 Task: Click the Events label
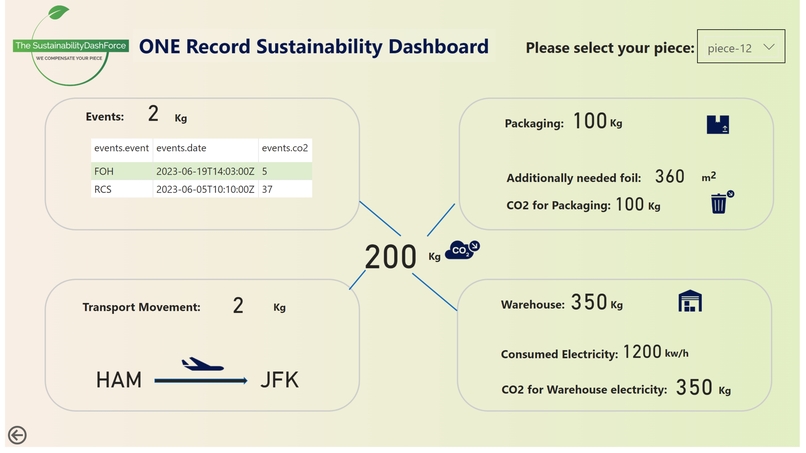tap(105, 117)
